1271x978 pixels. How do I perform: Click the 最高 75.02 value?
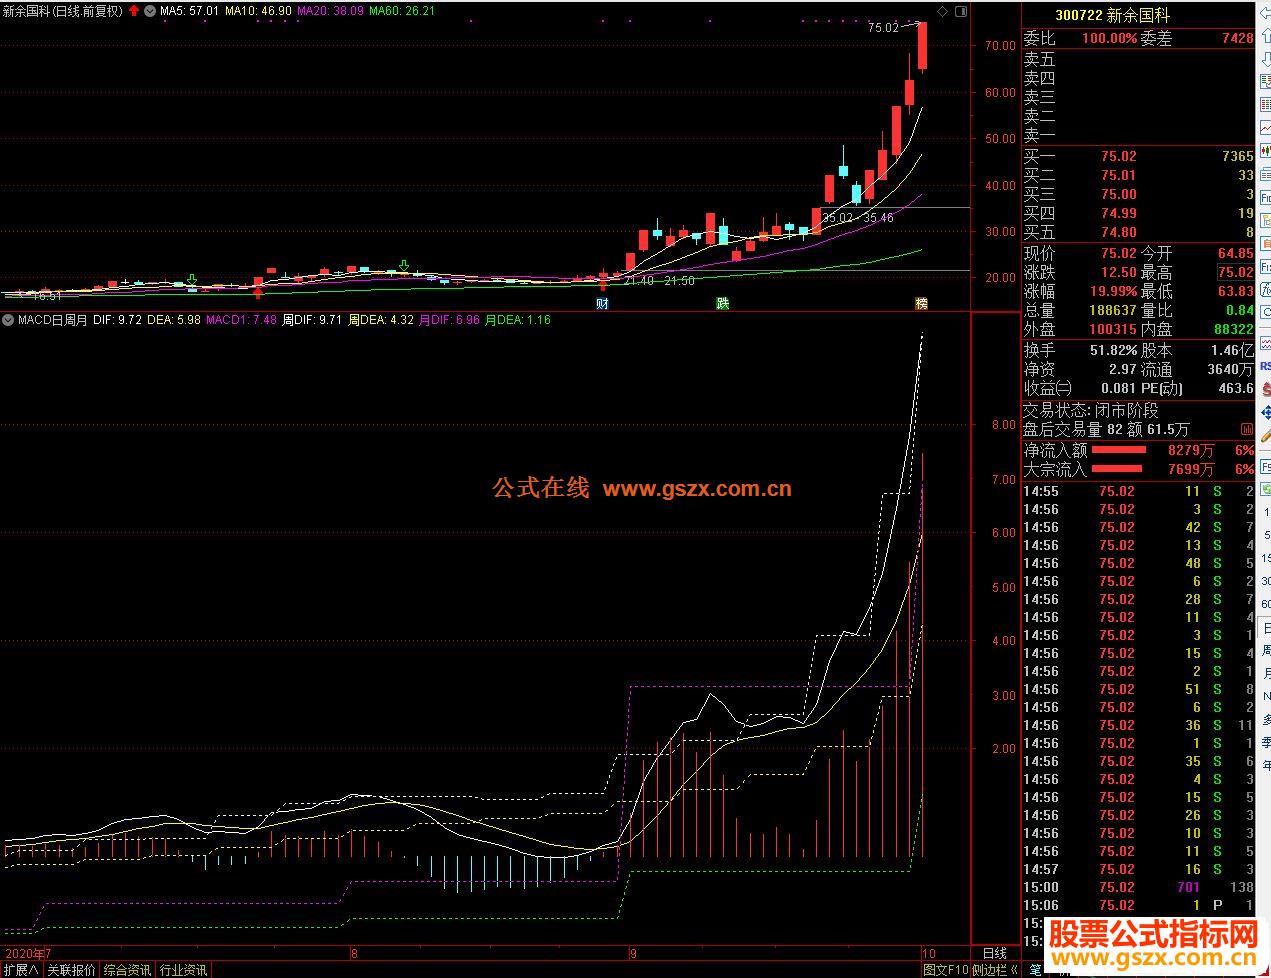coord(1235,272)
